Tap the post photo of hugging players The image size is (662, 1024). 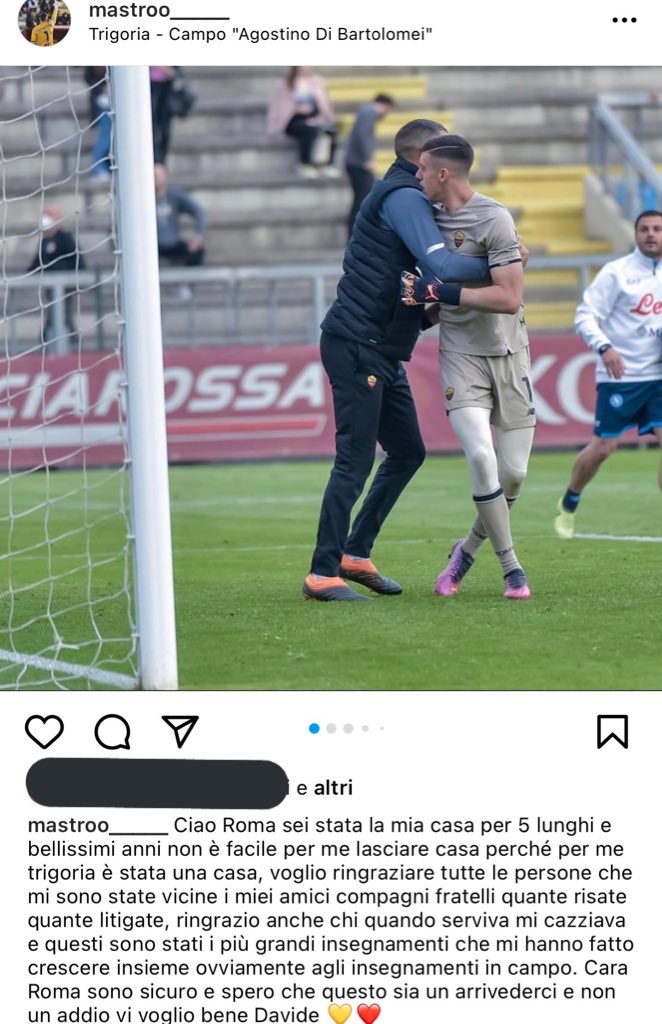click(x=331, y=377)
